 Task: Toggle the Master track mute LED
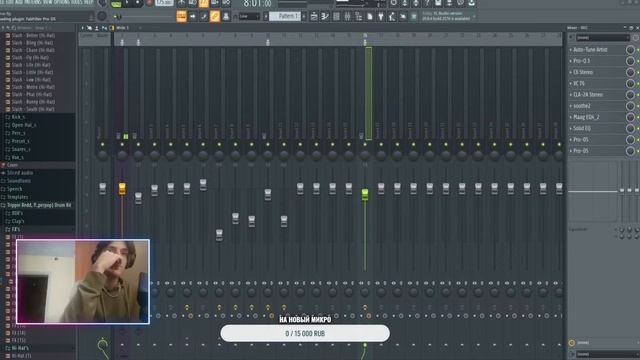click(x=102, y=144)
